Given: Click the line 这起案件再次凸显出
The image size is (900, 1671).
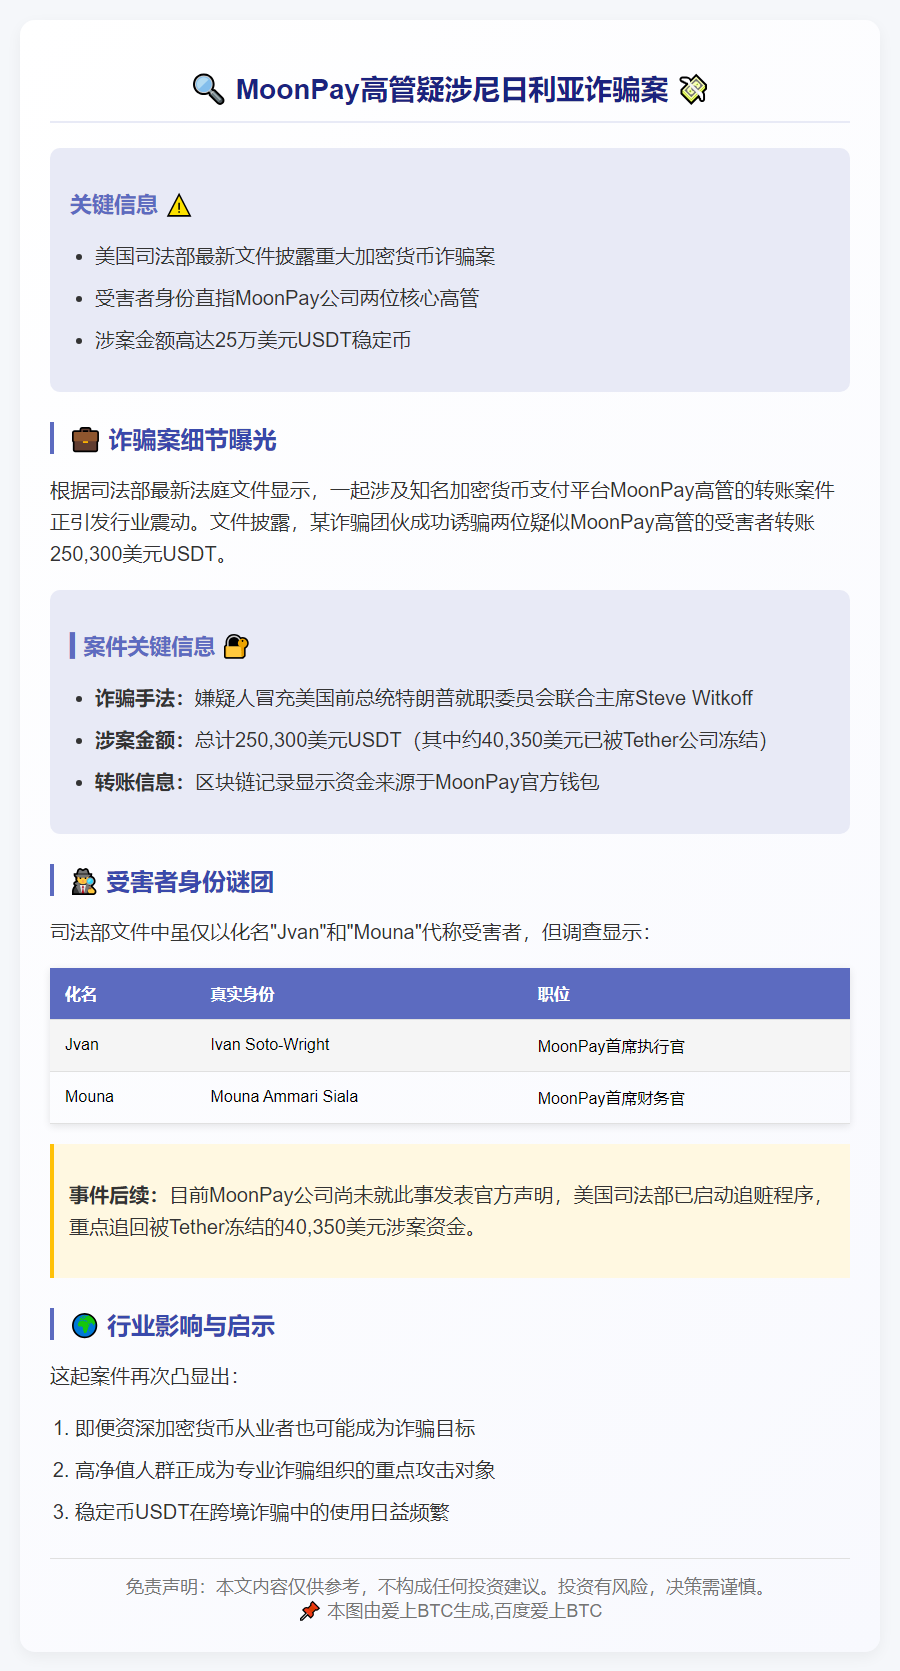Looking at the screenshot, I should coord(144,1376).
